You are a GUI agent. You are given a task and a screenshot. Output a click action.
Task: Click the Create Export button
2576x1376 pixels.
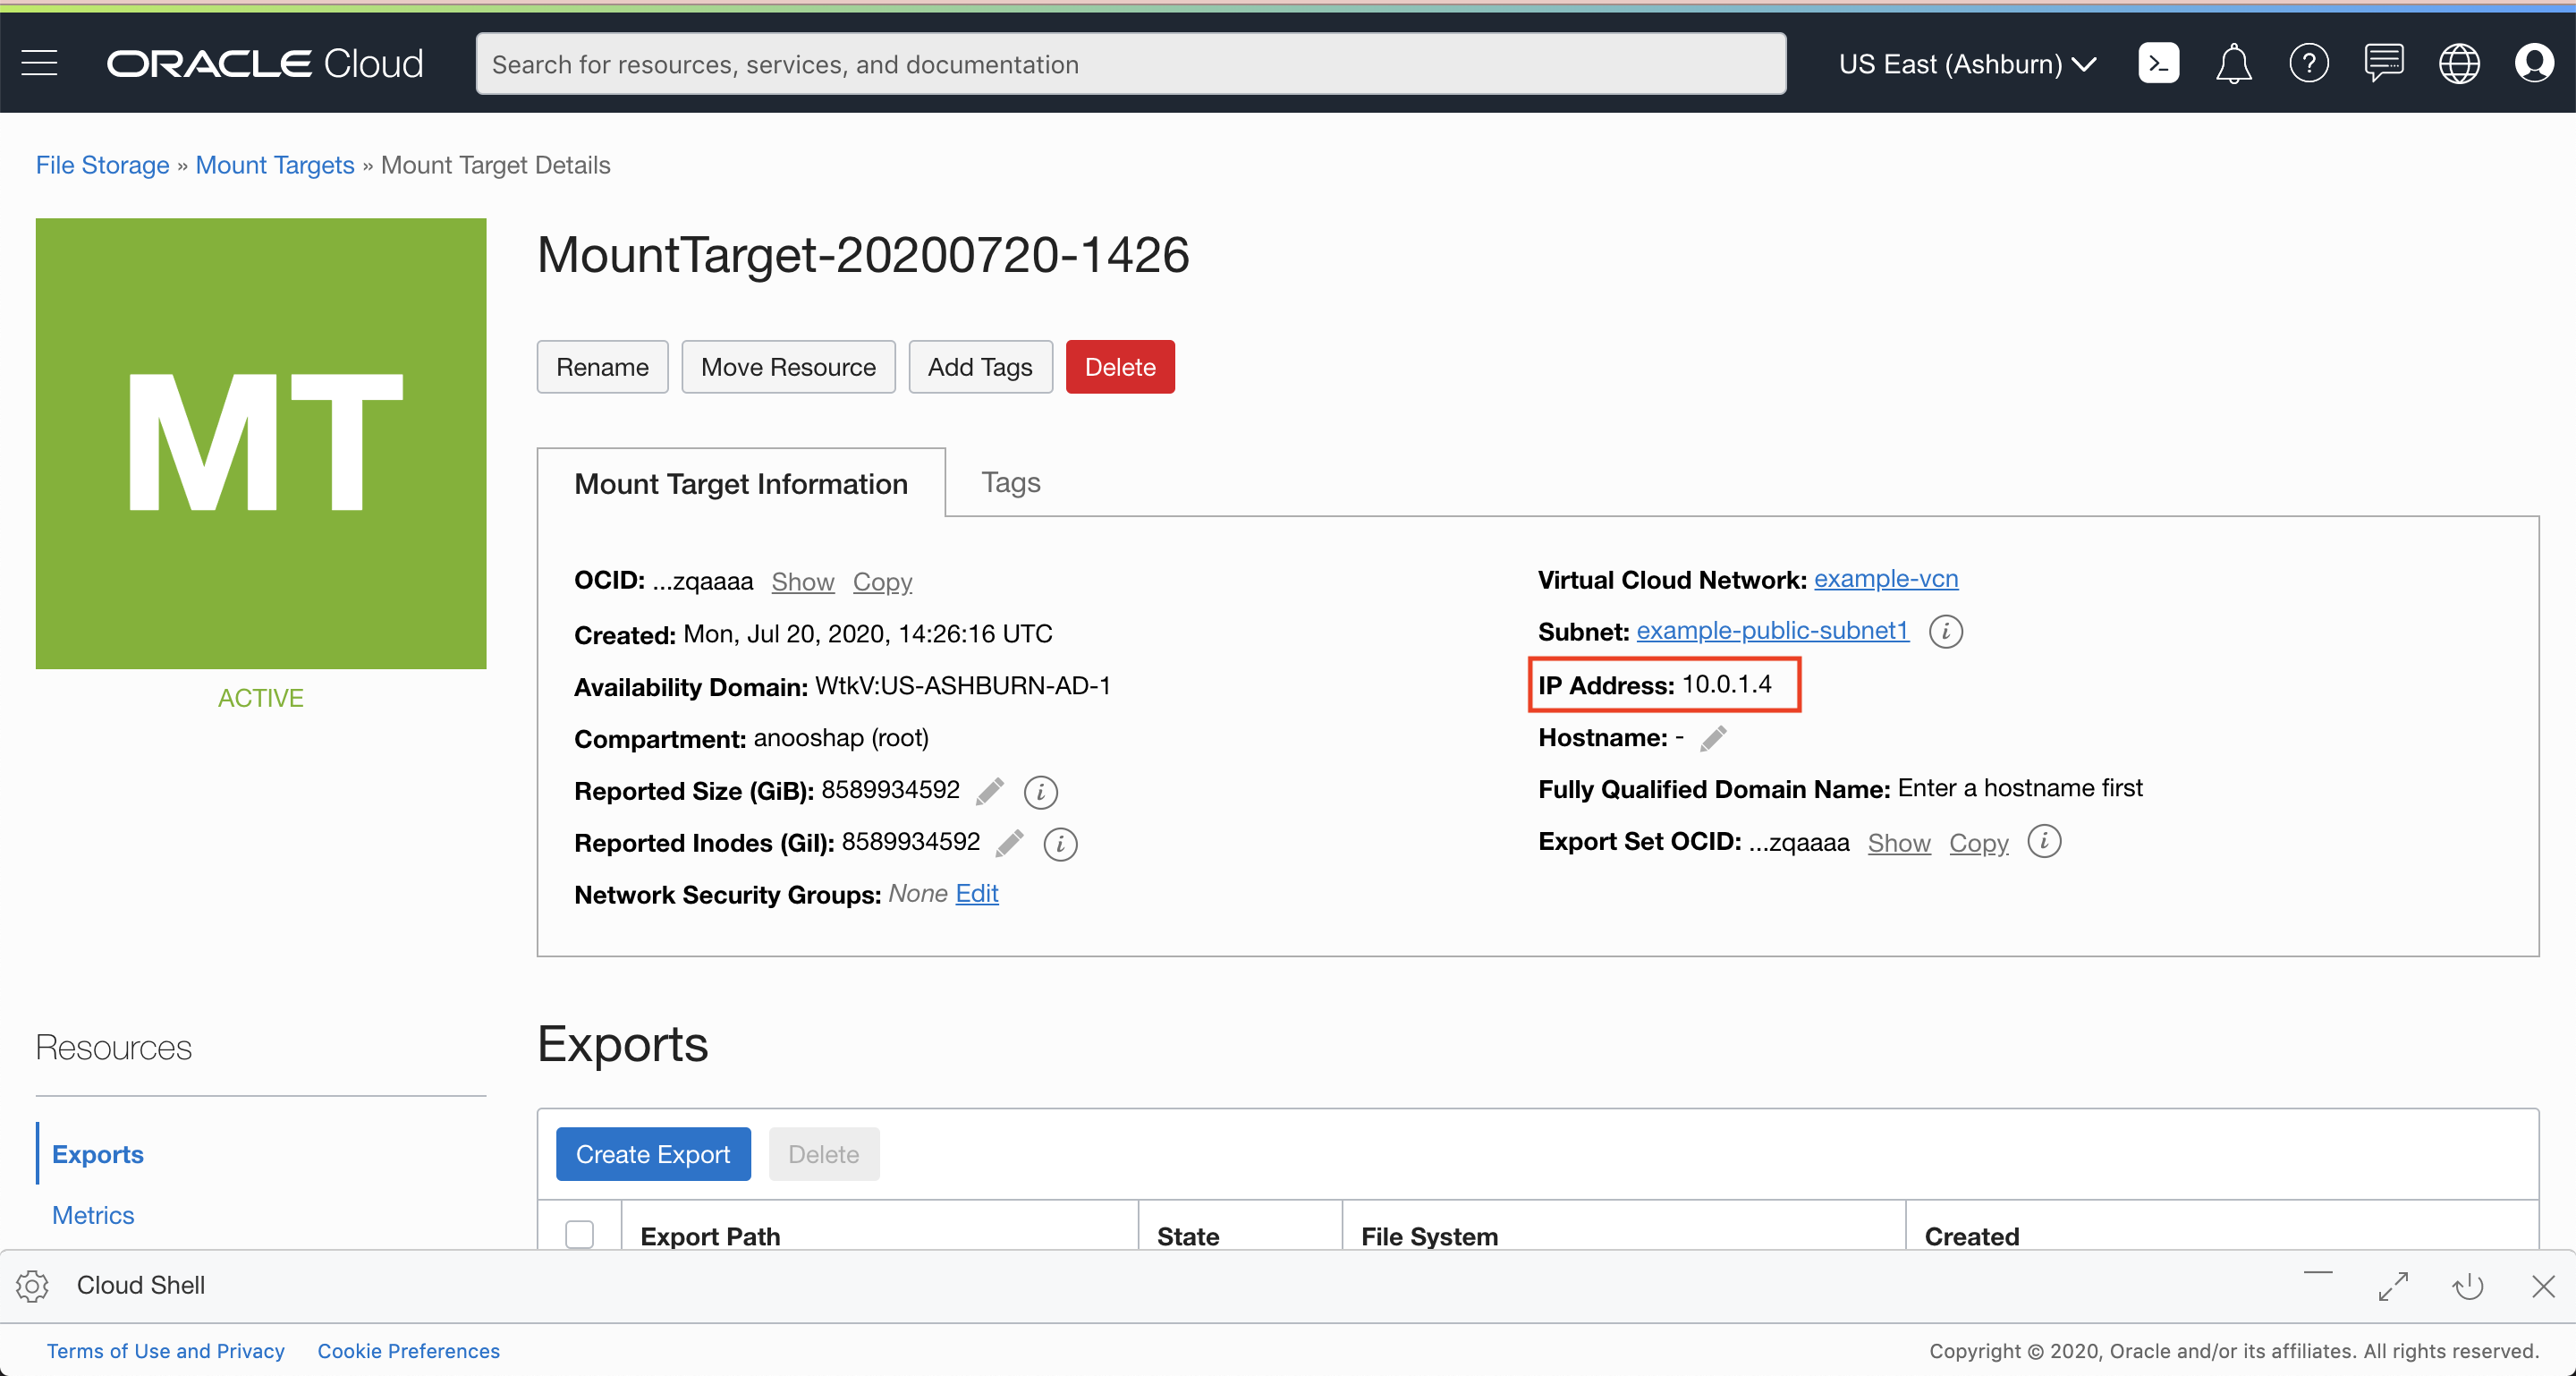point(653,1154)
